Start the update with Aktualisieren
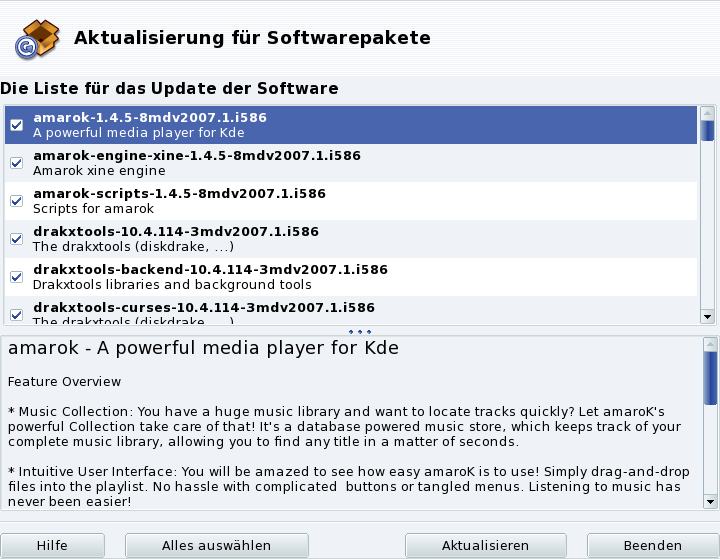720x560 pixels. click(485, 546)
